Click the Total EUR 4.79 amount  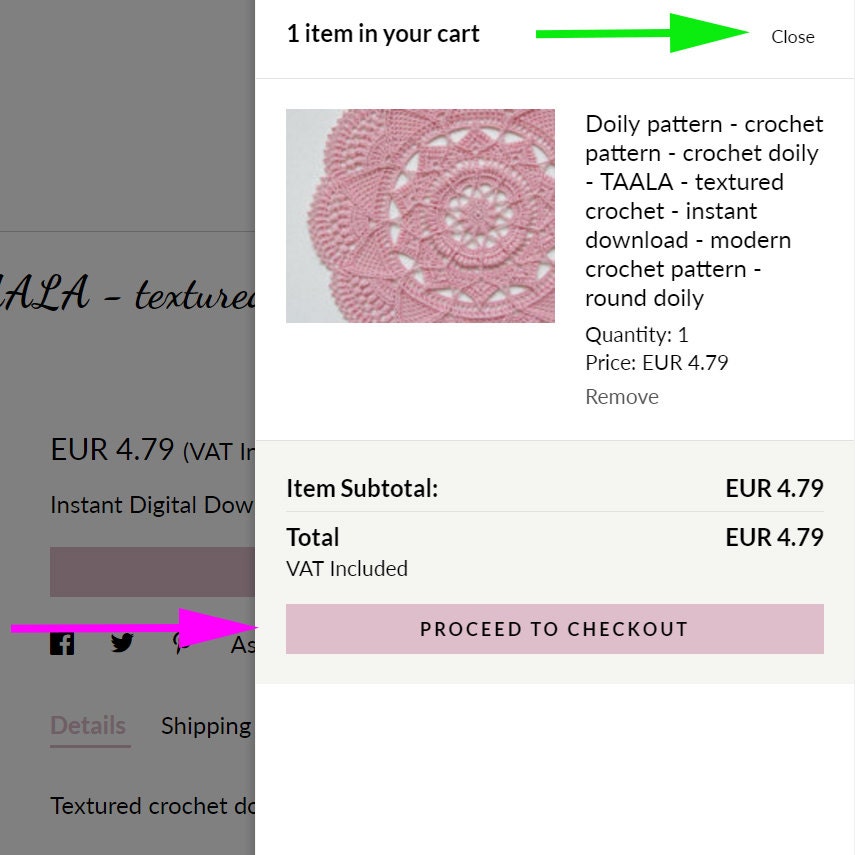click(774, 537)
